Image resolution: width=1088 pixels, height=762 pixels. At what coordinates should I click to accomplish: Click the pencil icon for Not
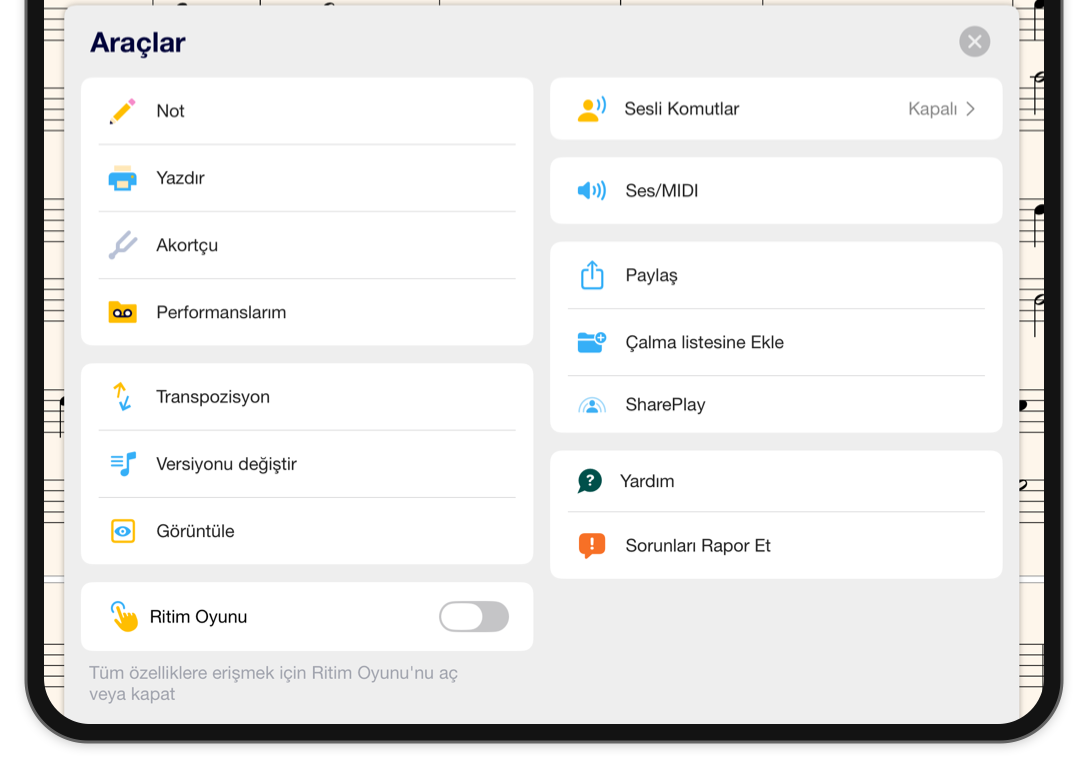(123, 111)
